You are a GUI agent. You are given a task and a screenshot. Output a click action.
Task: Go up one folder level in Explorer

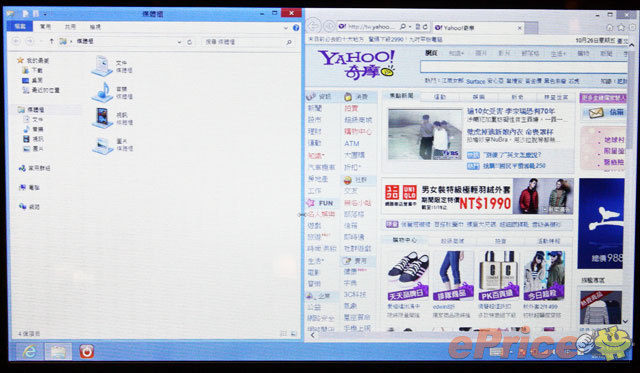click(x=51, y=41)
